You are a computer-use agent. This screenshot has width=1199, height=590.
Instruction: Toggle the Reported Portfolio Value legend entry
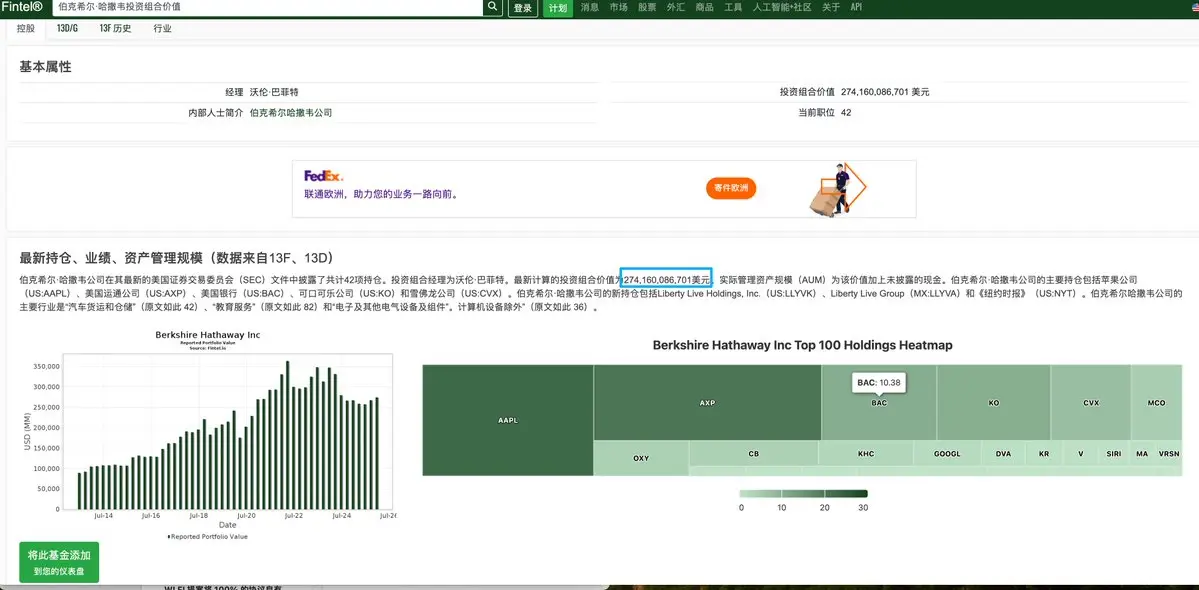[208, 536]
